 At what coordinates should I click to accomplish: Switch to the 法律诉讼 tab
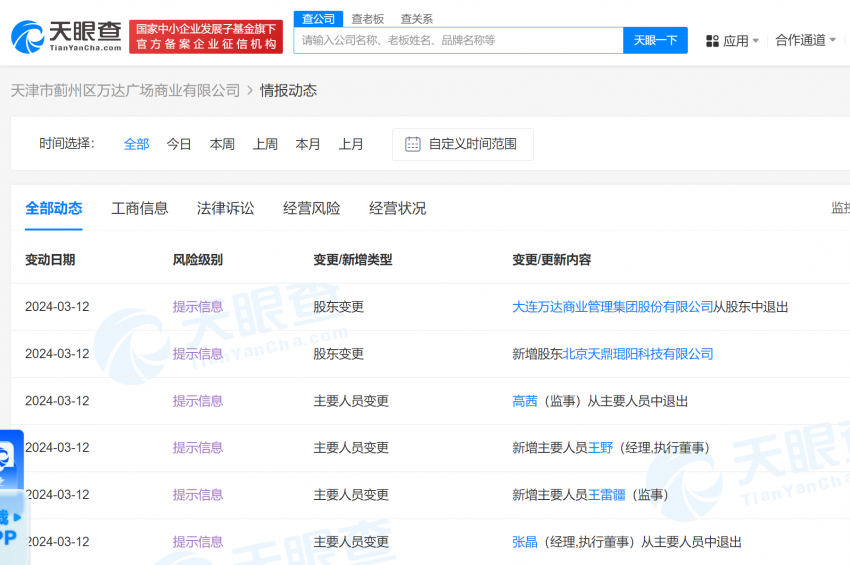[226, 208]
